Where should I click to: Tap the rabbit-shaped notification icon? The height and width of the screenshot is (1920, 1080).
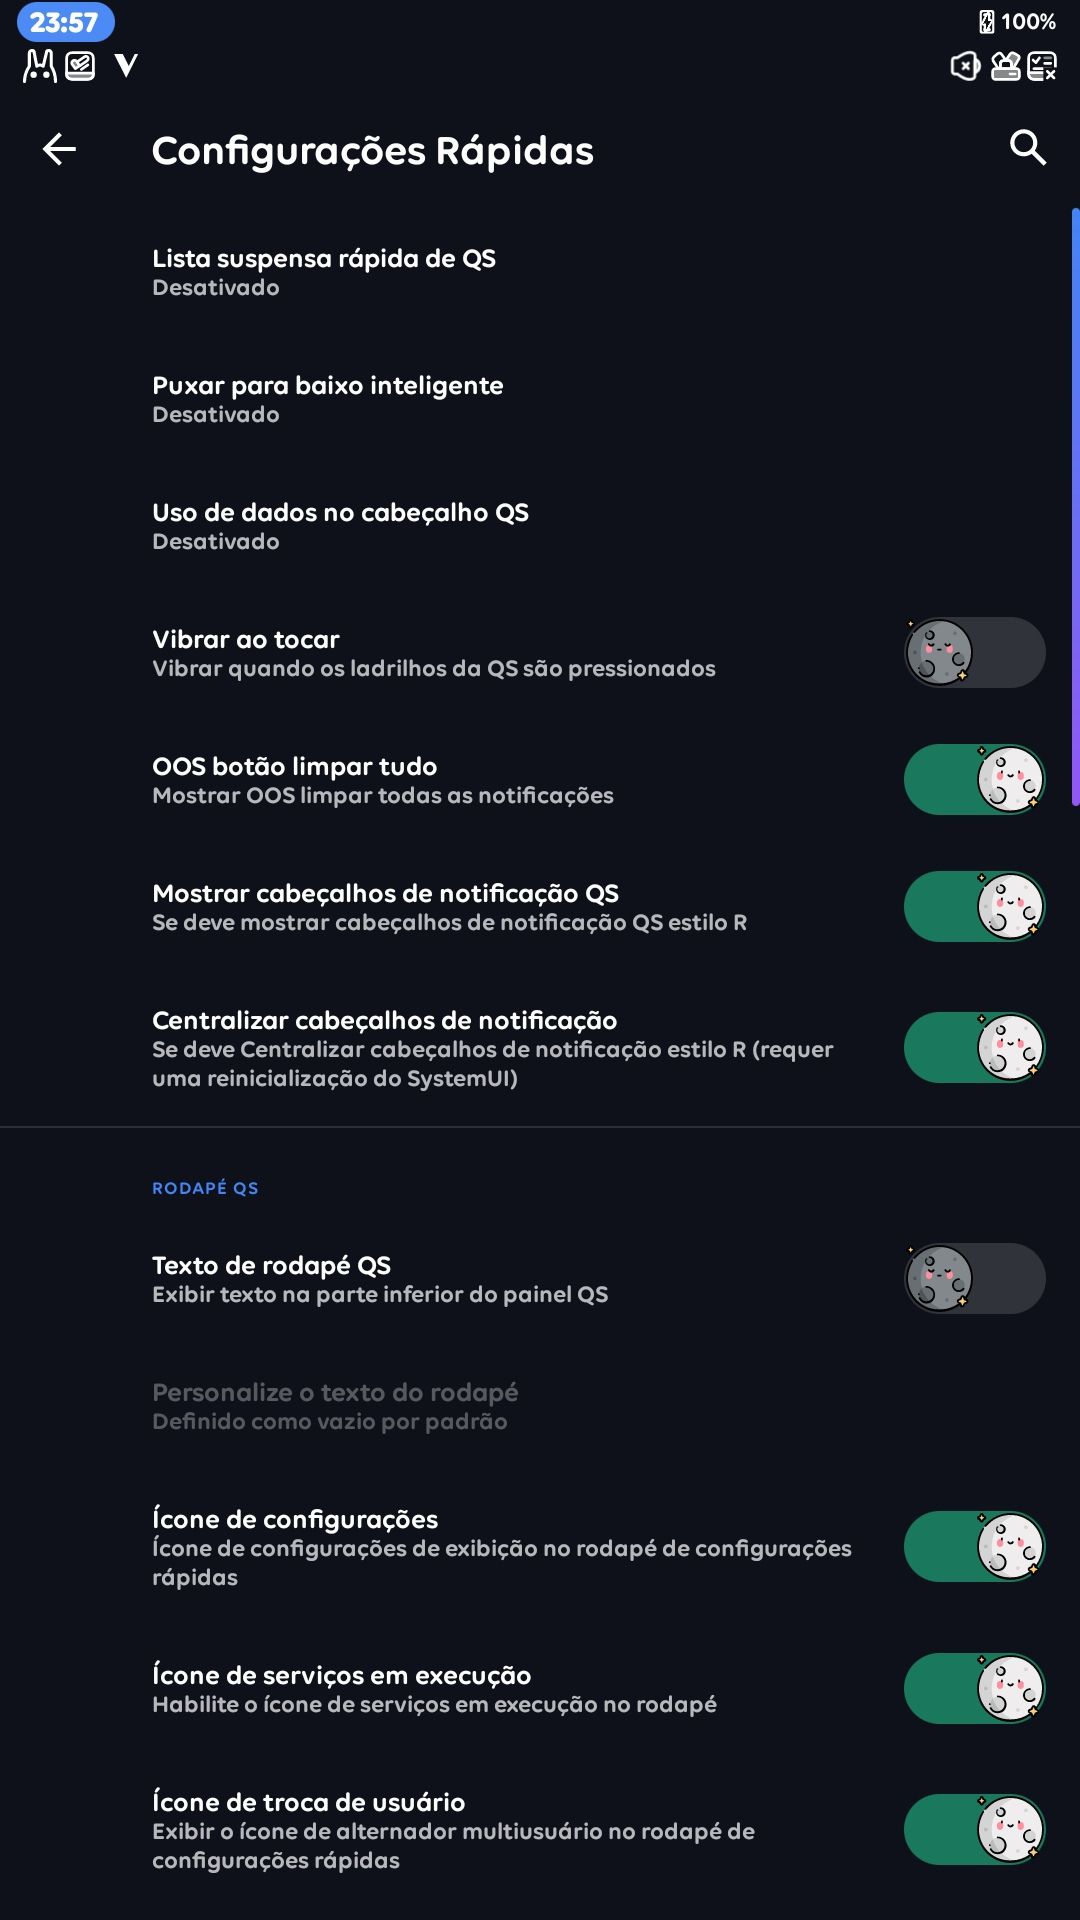click(x=40, y=66)
